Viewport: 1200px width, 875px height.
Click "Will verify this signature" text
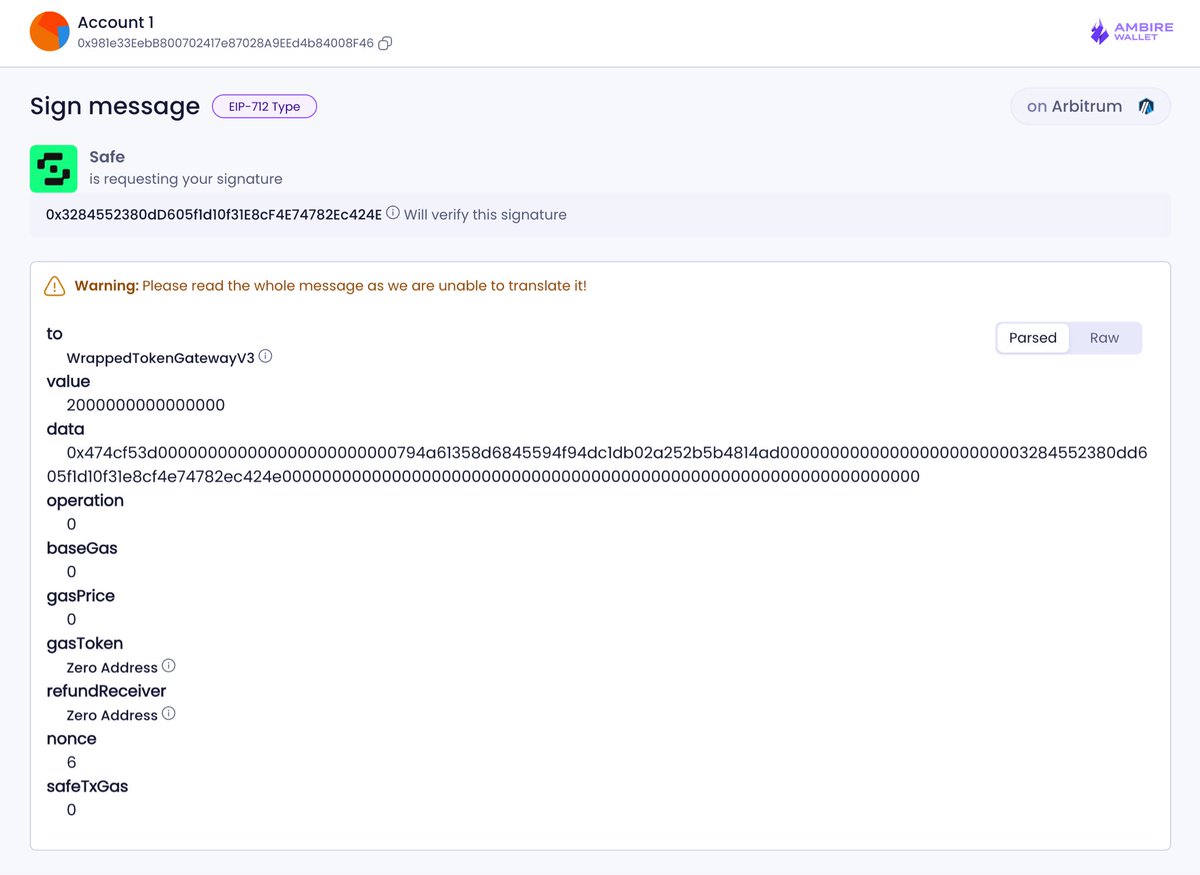pyautogui.click(x=485, y=214)
